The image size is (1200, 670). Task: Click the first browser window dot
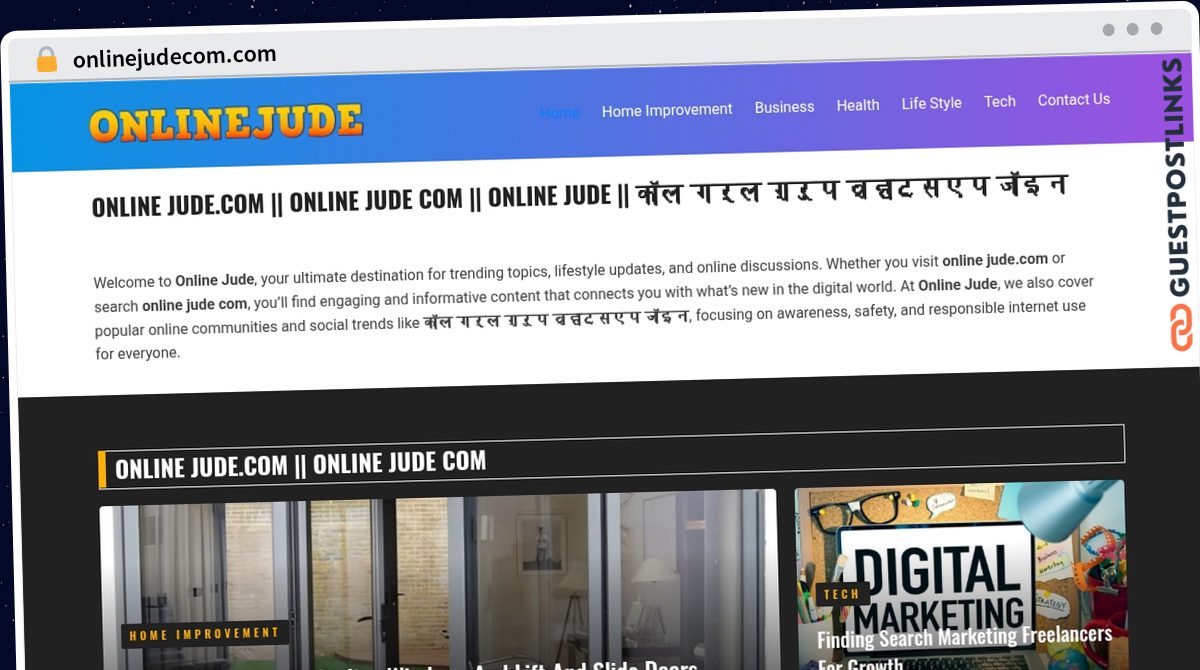pyautogui.click(x=1108, y=30)
